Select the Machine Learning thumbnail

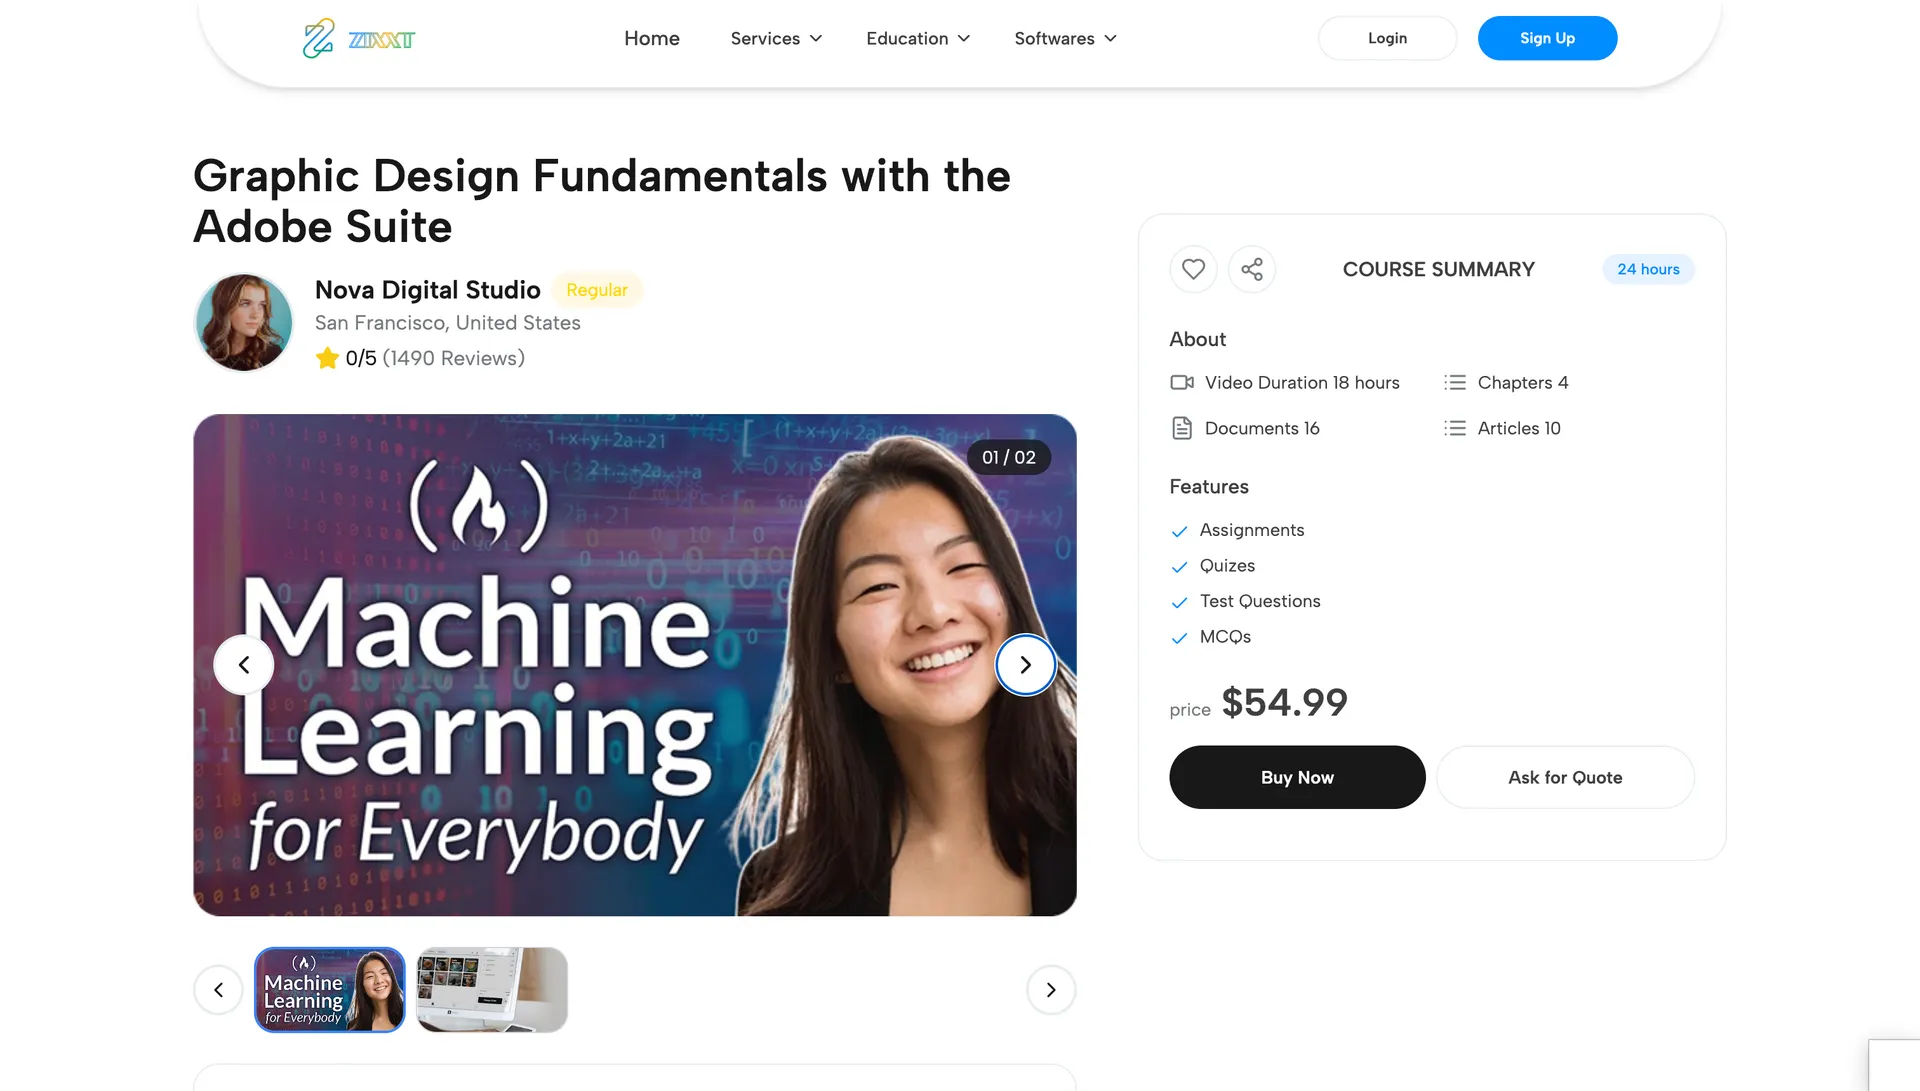[330, 990]
